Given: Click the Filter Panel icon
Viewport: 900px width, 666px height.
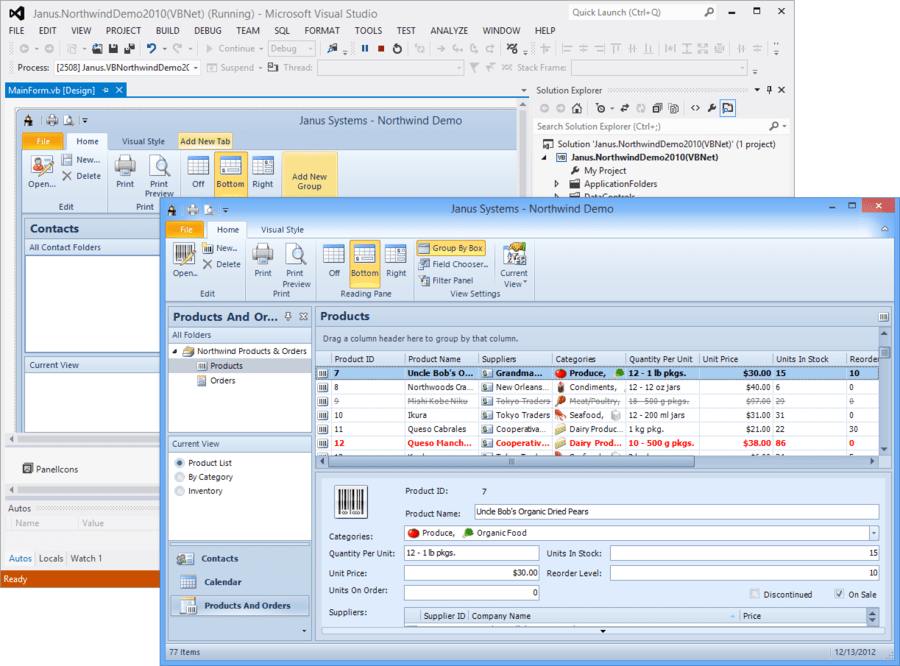Looking at the screenshot, I should tap(424, 281).
